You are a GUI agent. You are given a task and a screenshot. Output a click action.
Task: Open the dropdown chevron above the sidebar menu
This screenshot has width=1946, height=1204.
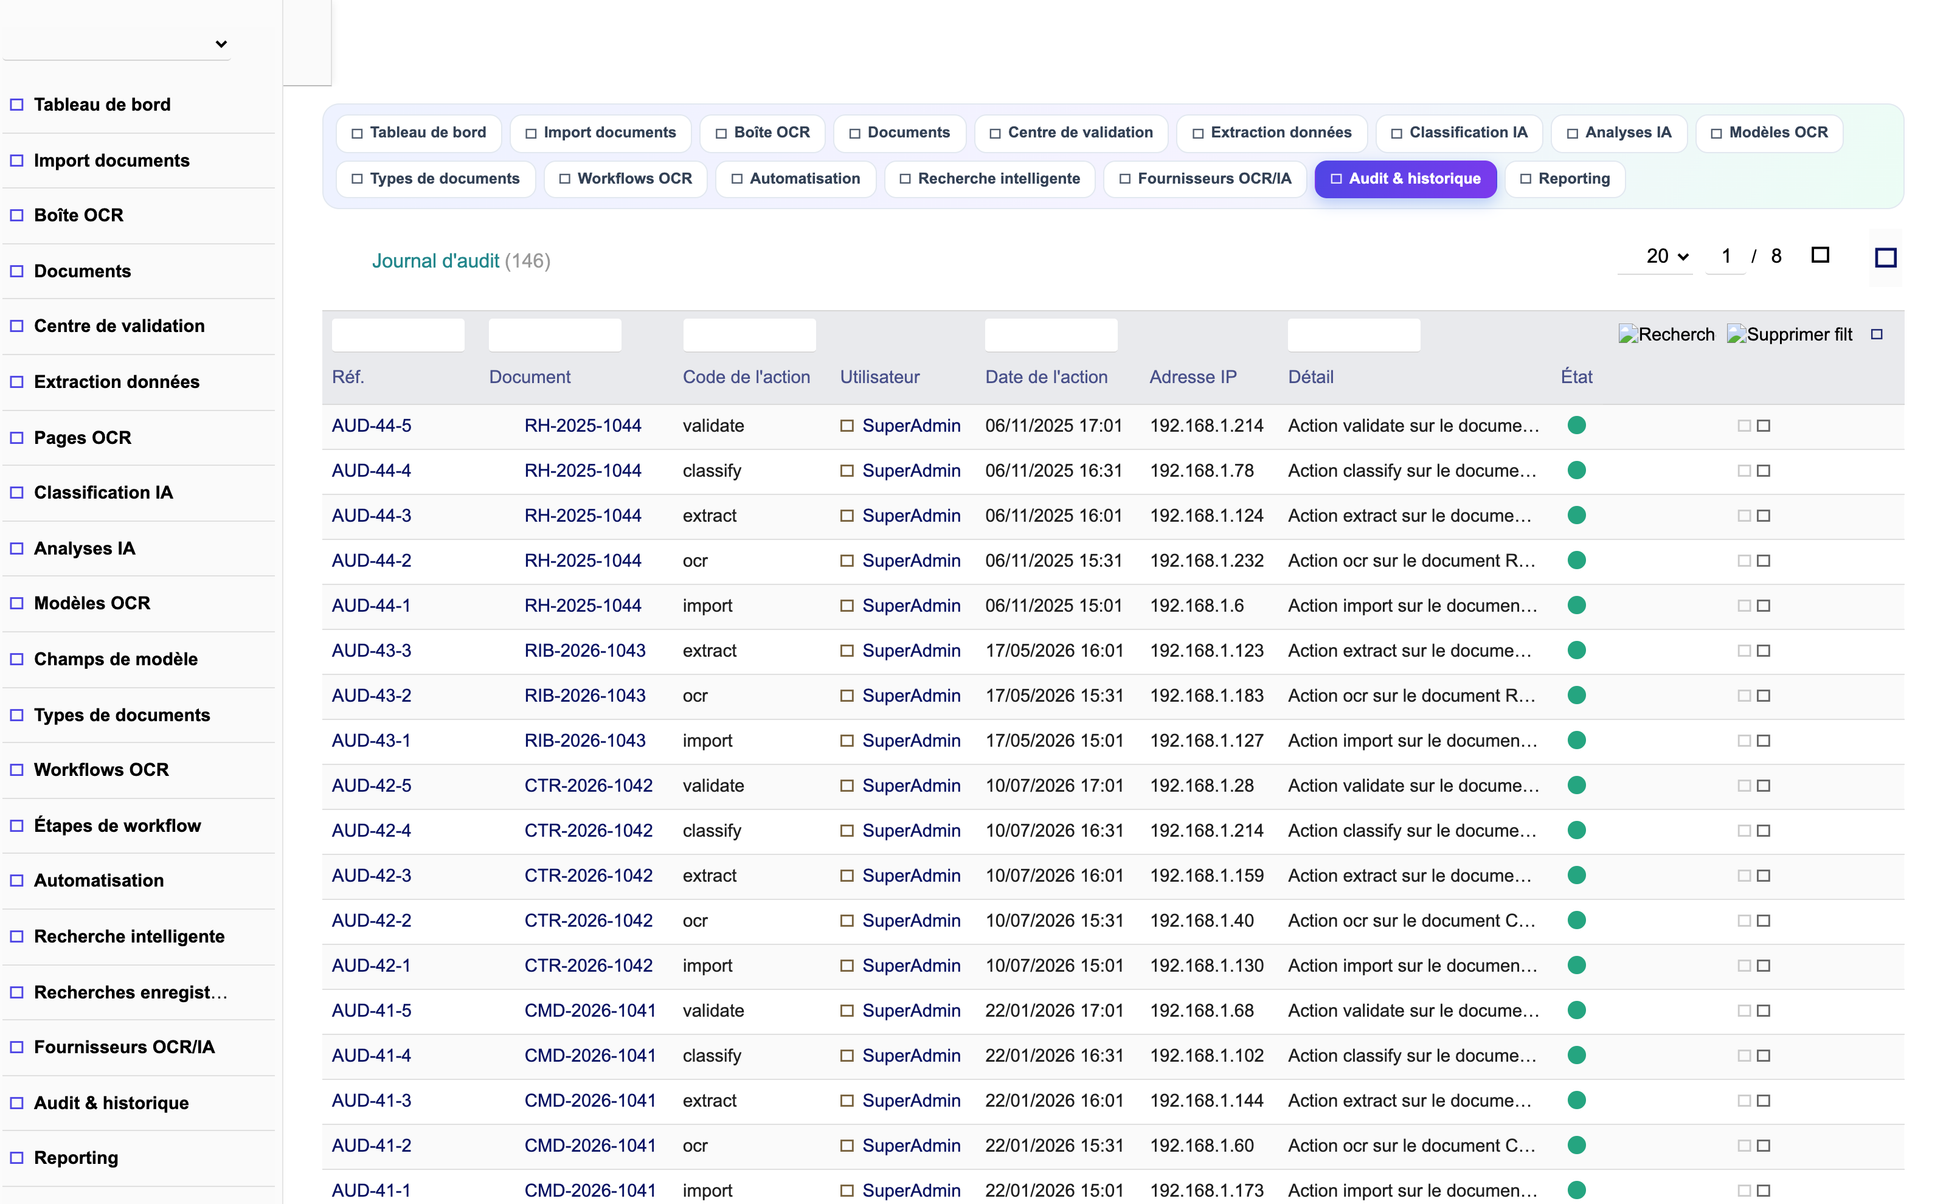pos(221,44)
